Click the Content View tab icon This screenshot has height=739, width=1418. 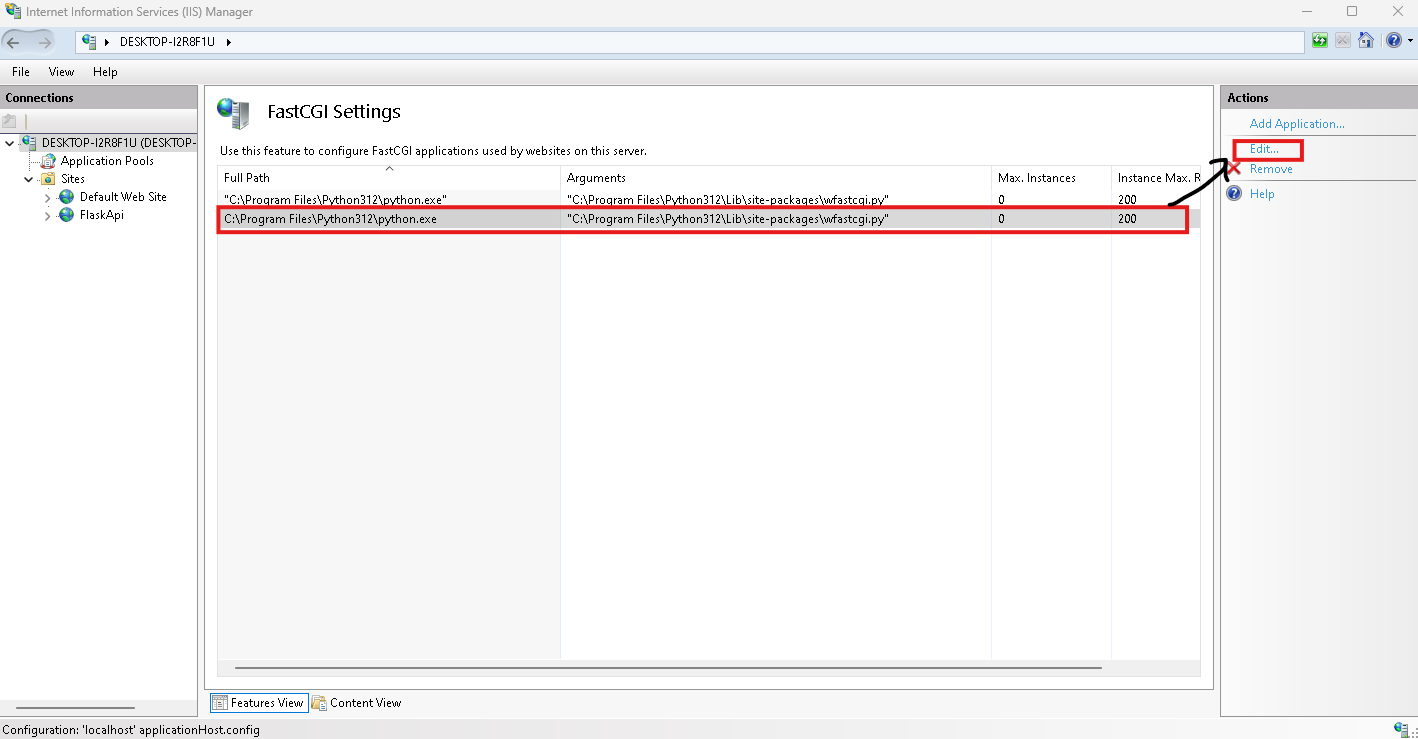pyautogui.click(x=319, y=703)
